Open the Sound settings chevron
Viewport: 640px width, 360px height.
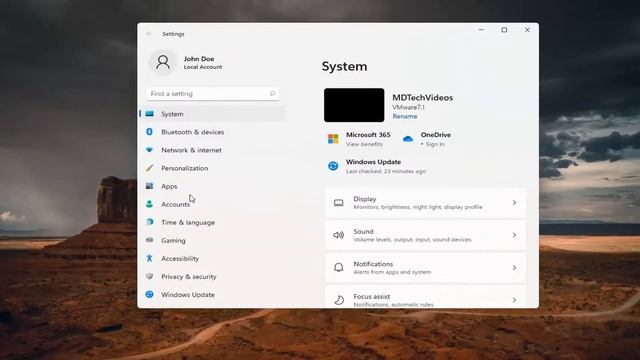pos(514,235)
